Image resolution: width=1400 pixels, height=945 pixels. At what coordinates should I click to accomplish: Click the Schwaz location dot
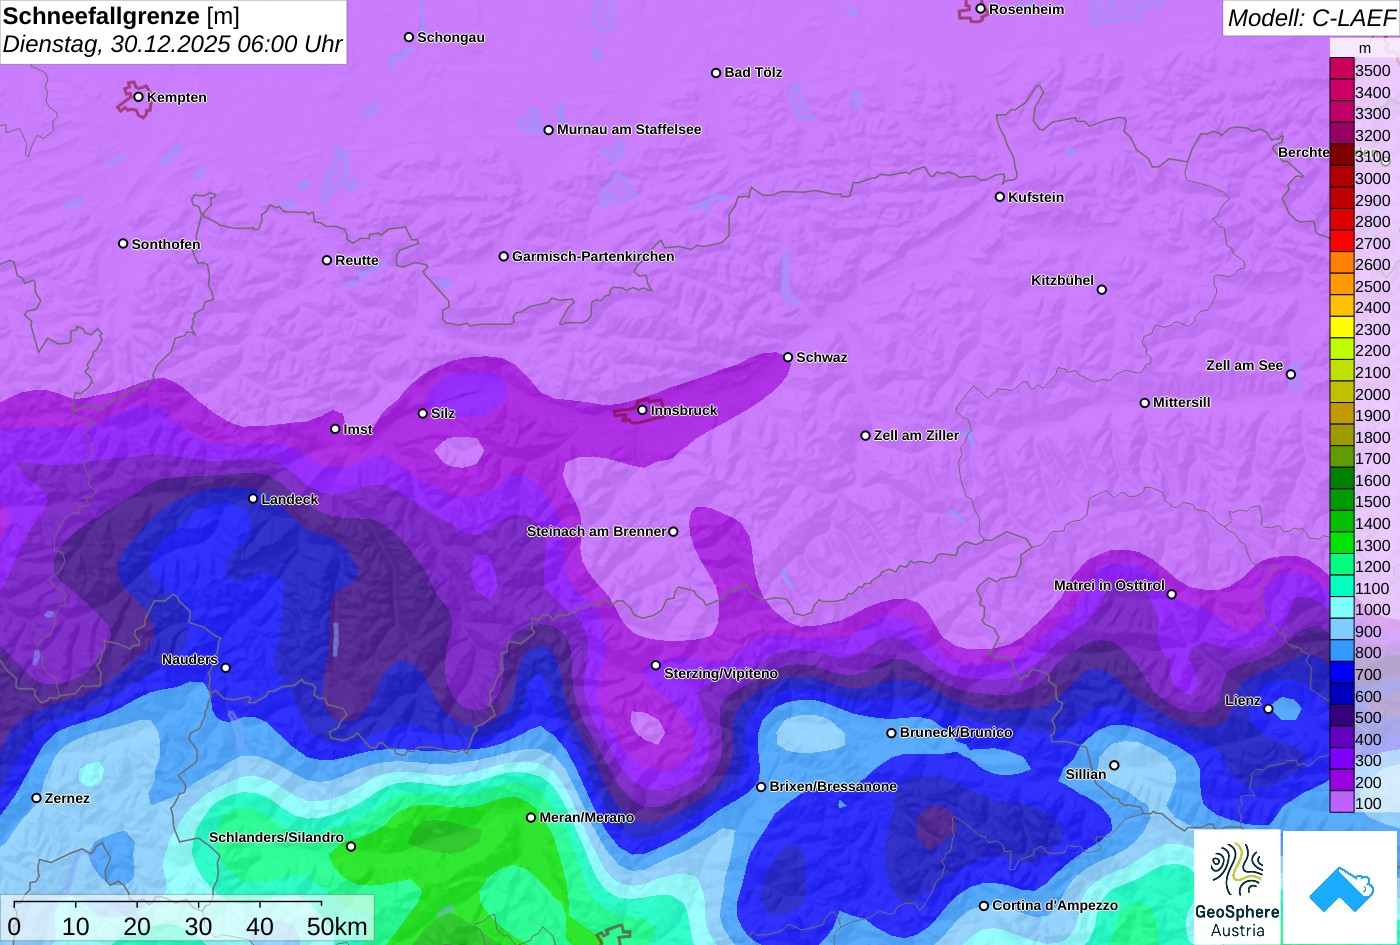click(788, 357)
